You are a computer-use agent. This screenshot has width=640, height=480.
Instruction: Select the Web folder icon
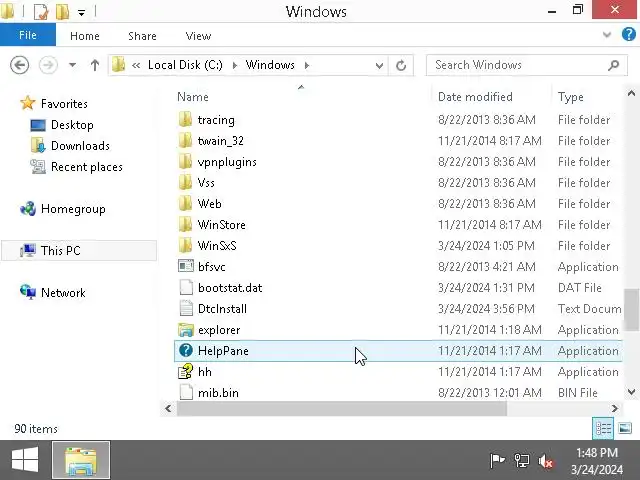point(185,204)
